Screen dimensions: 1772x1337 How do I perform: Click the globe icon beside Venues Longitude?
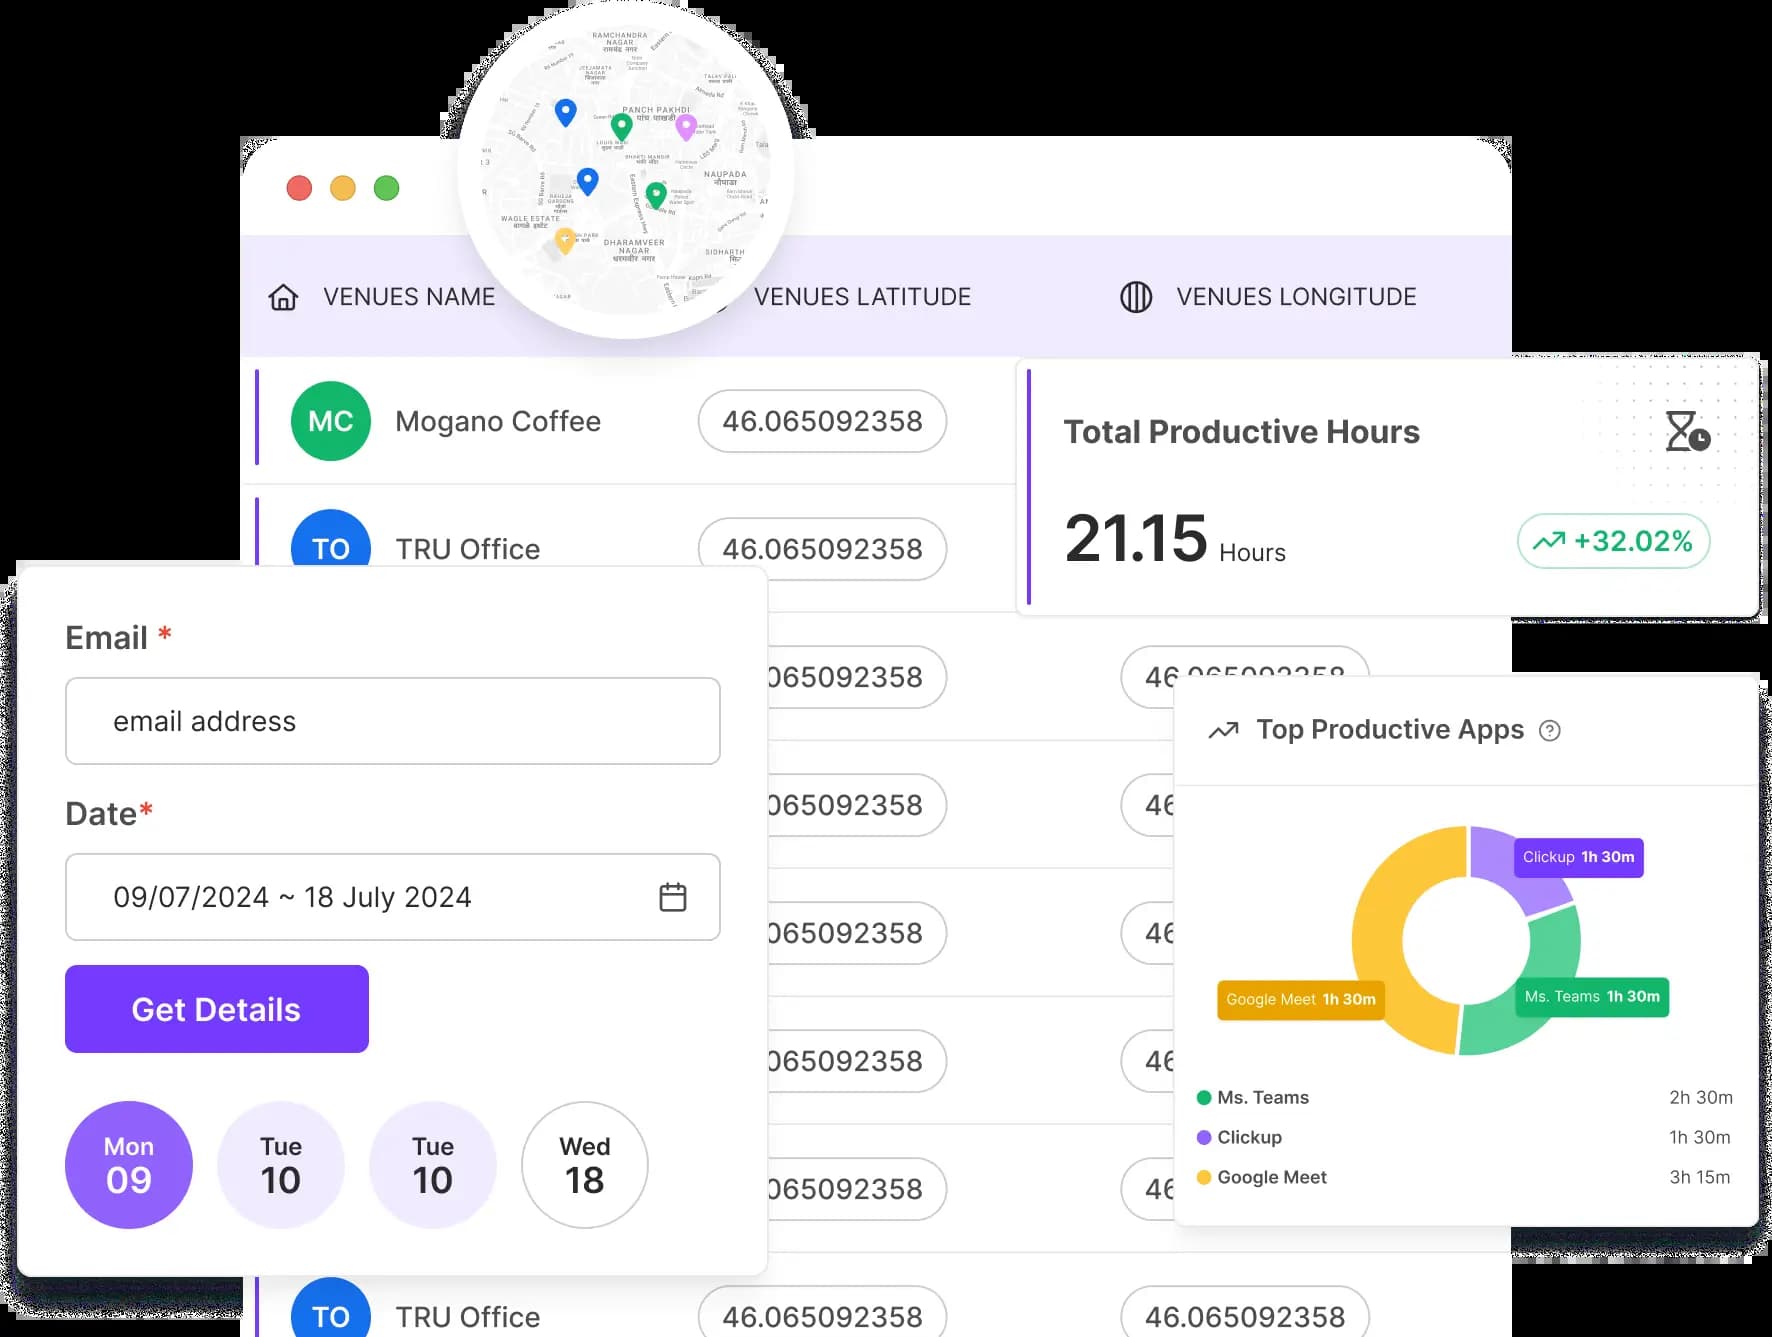(x=1135, y=296)
